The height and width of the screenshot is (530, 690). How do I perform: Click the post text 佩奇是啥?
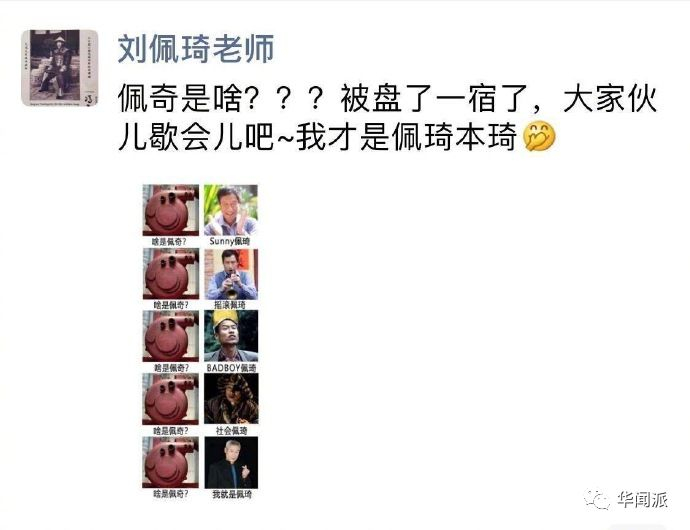(180, 98)
